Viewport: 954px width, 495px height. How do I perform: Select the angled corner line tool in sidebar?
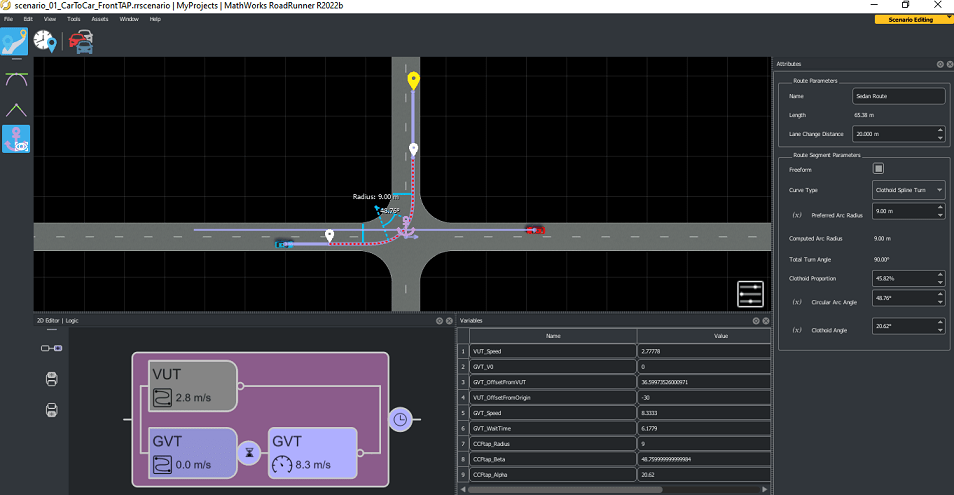tap(16, 109)
